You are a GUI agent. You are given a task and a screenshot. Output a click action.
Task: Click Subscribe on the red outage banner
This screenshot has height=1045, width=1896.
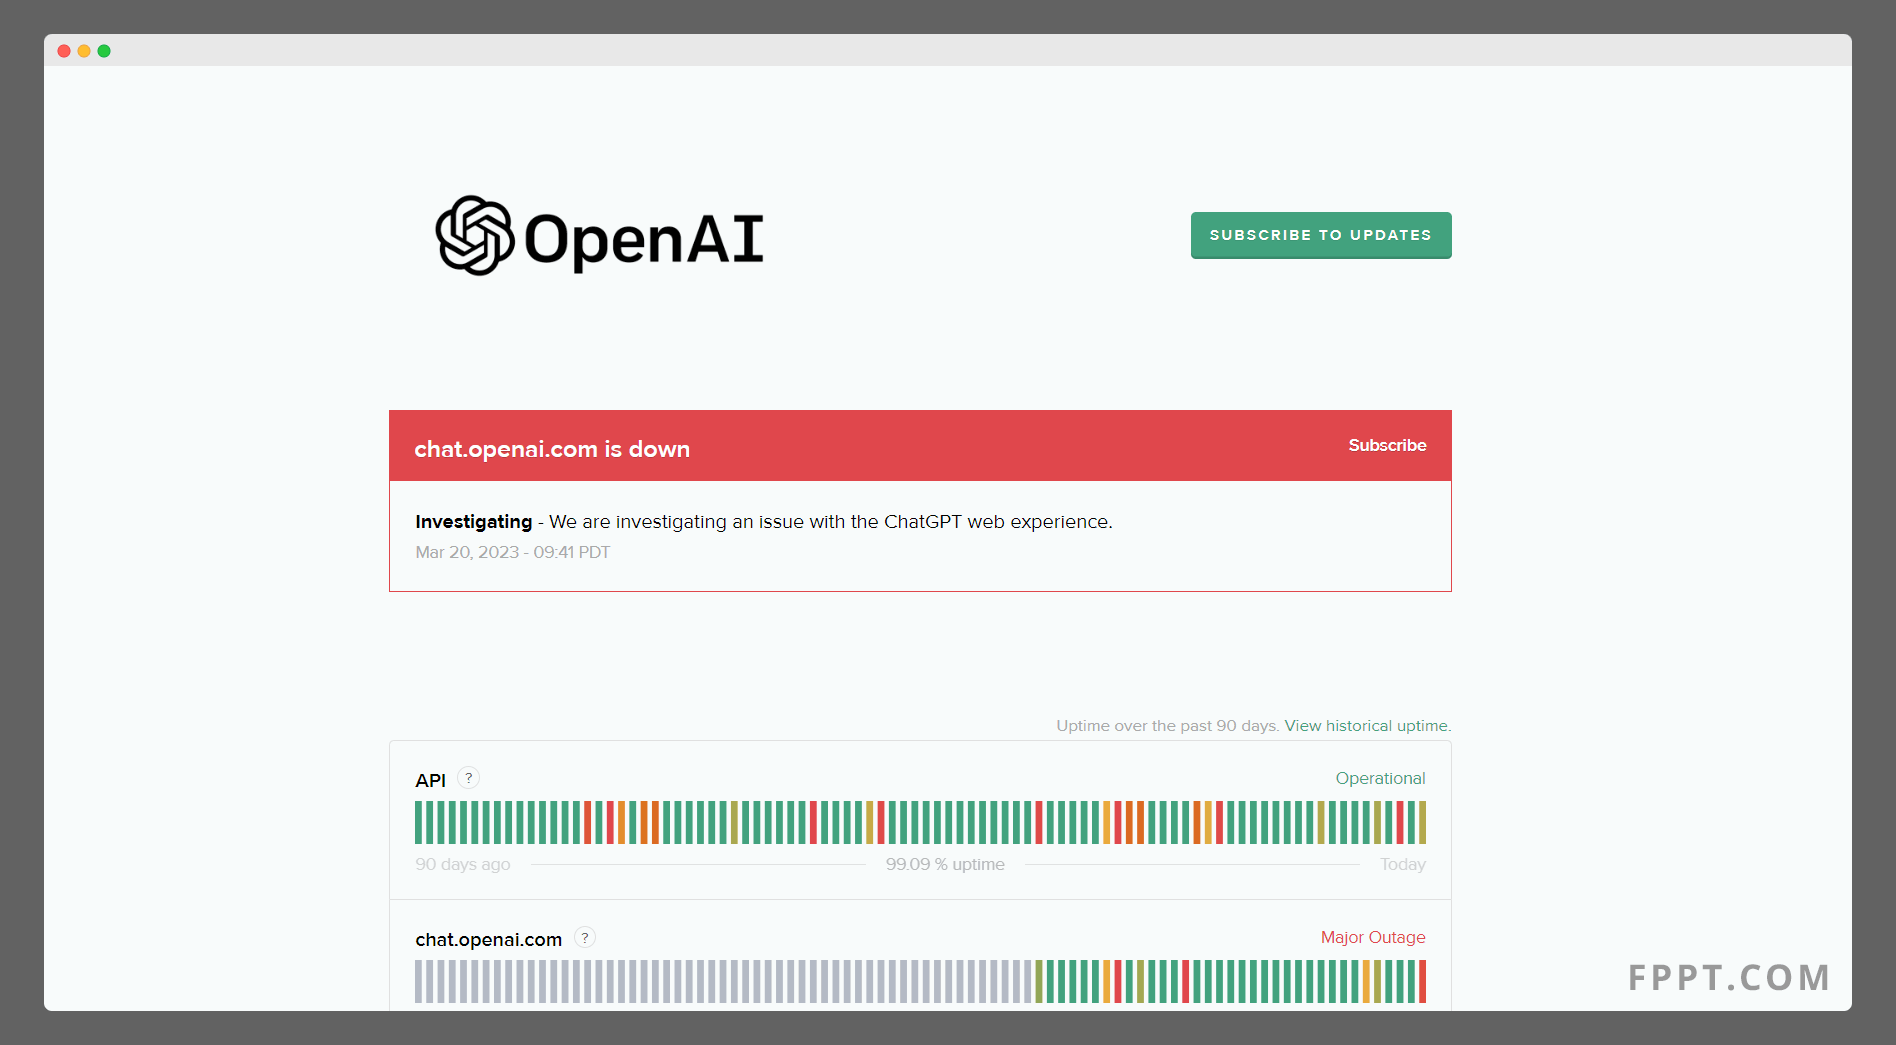(x=1387, y=445)
